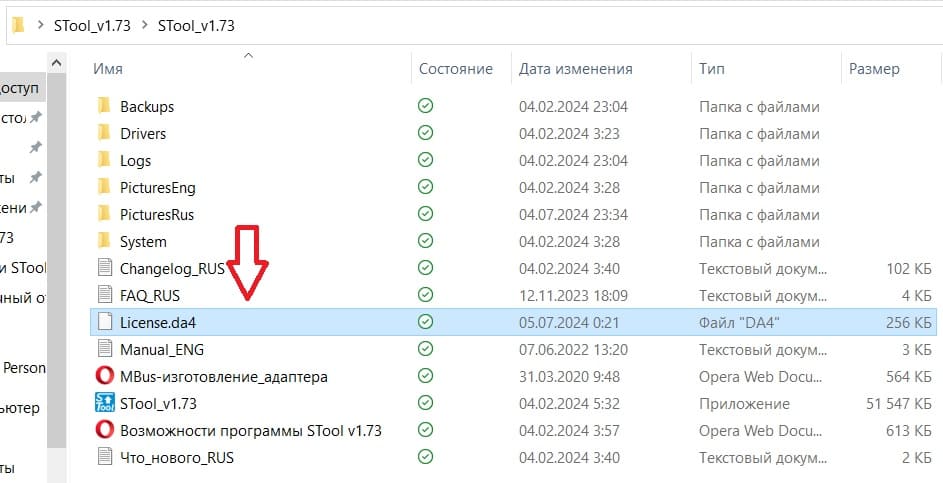The image size is (943, 483).
Task: Click the Opera icon of Возможности программы STool
Action: [105, 430]
